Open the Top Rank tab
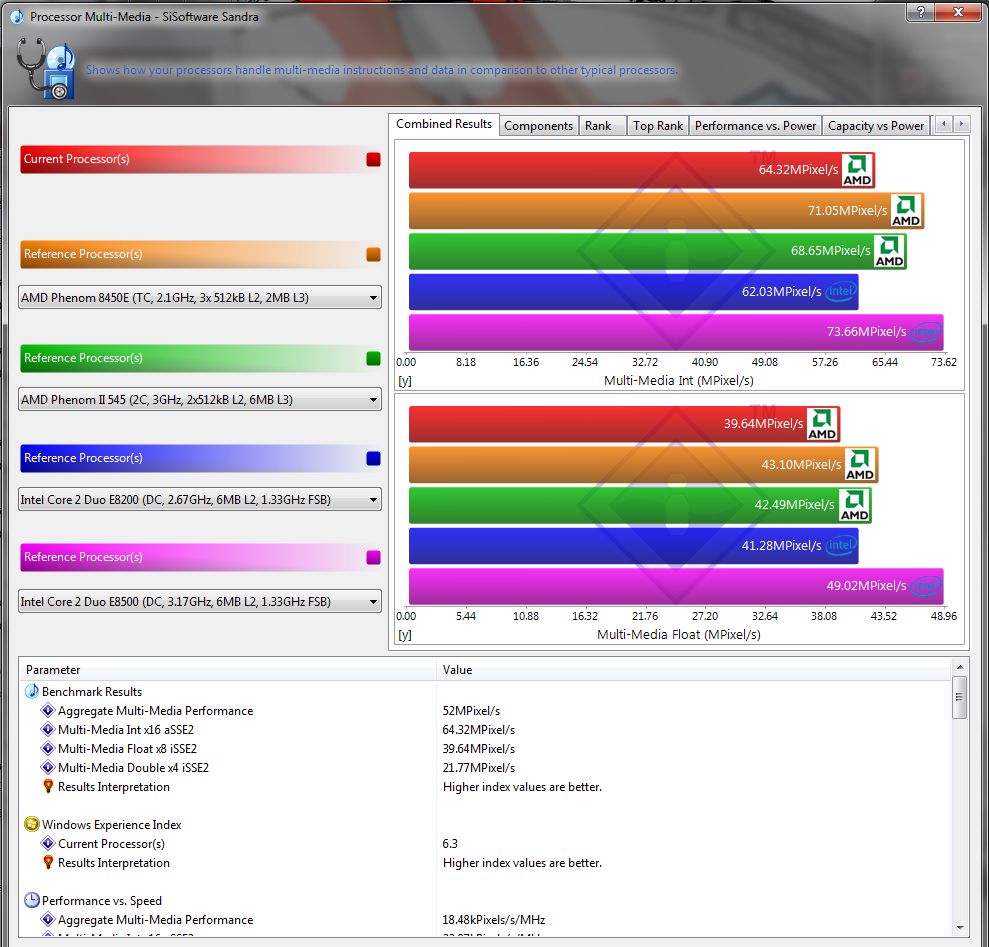This screenshot has height=947, width=989. (x=658, y=126)
